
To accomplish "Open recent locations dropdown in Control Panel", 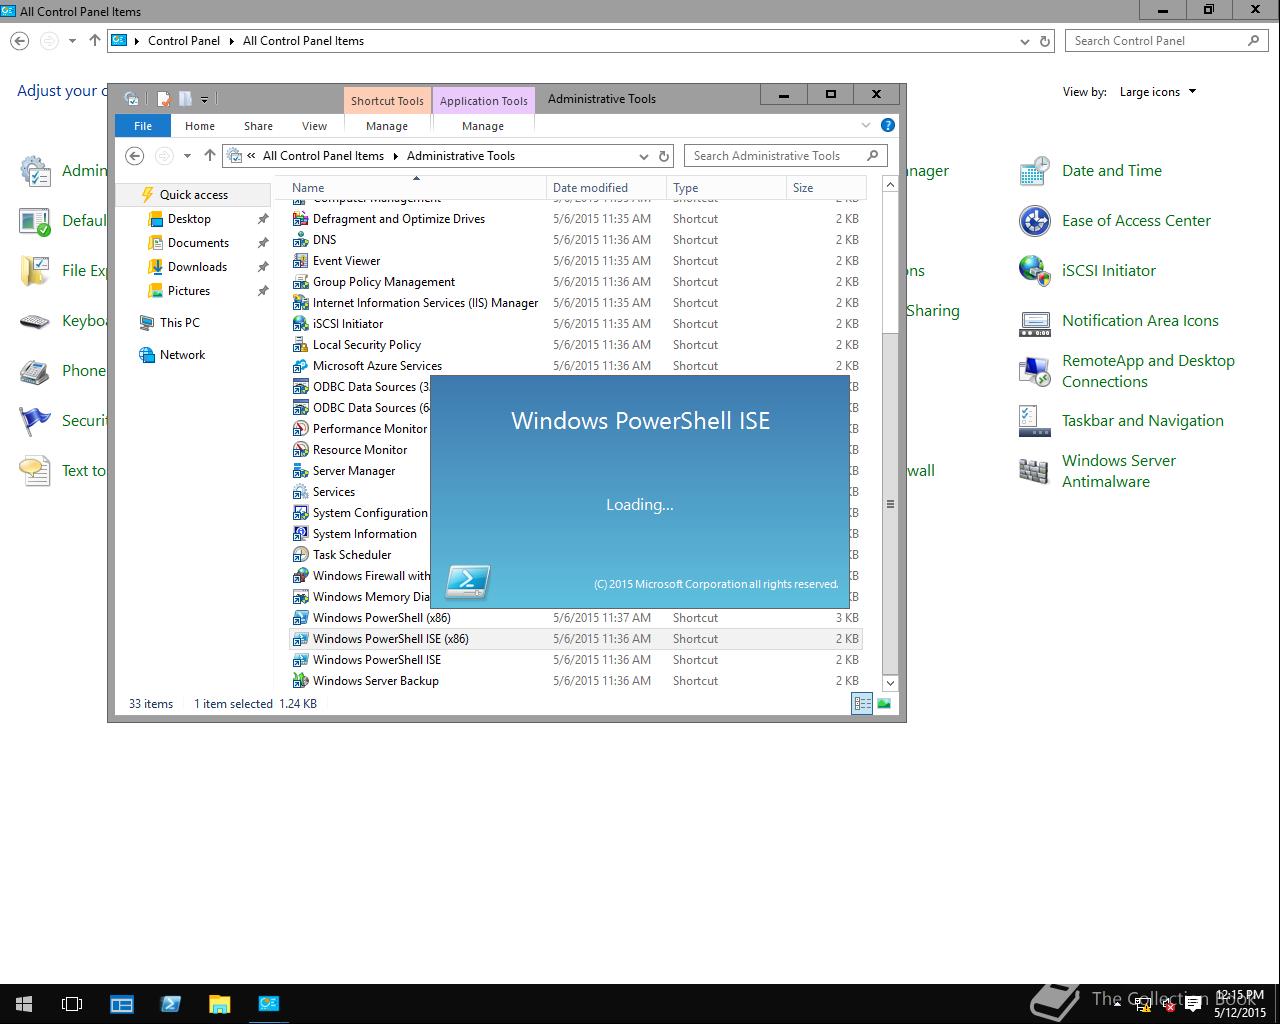I will tap(72, 41).
